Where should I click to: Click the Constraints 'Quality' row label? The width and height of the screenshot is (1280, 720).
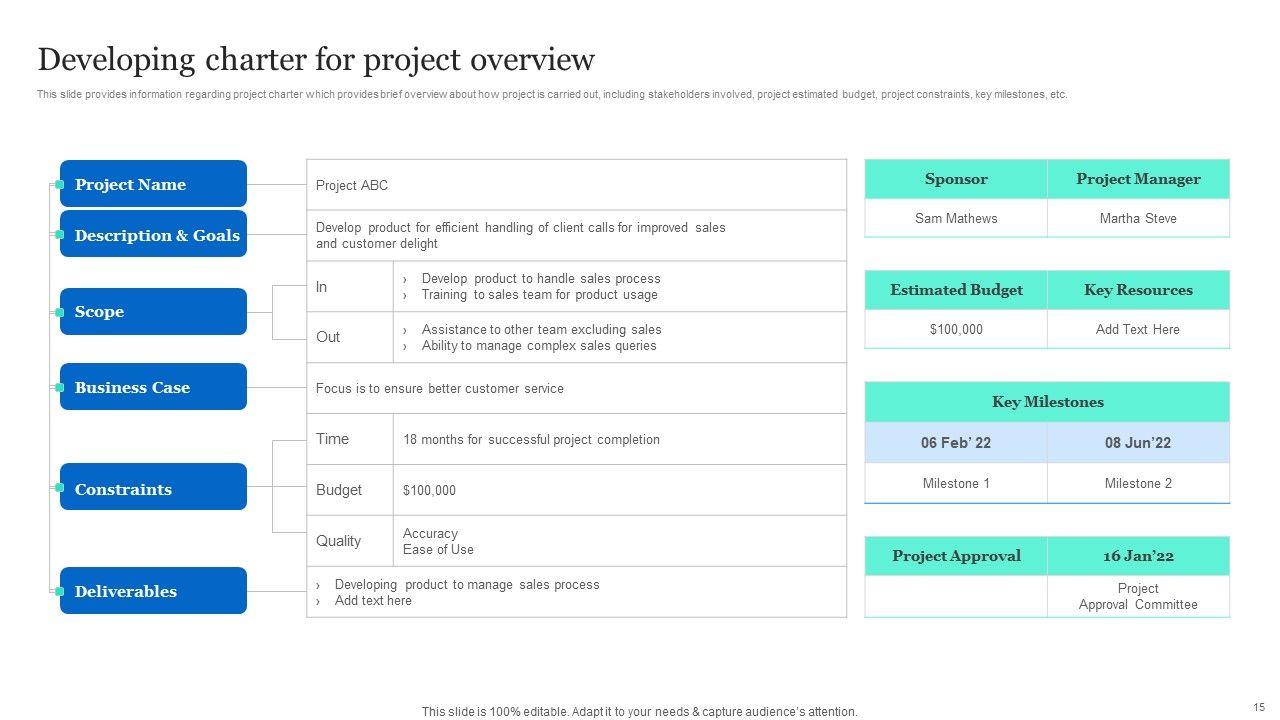click(339, 541)
